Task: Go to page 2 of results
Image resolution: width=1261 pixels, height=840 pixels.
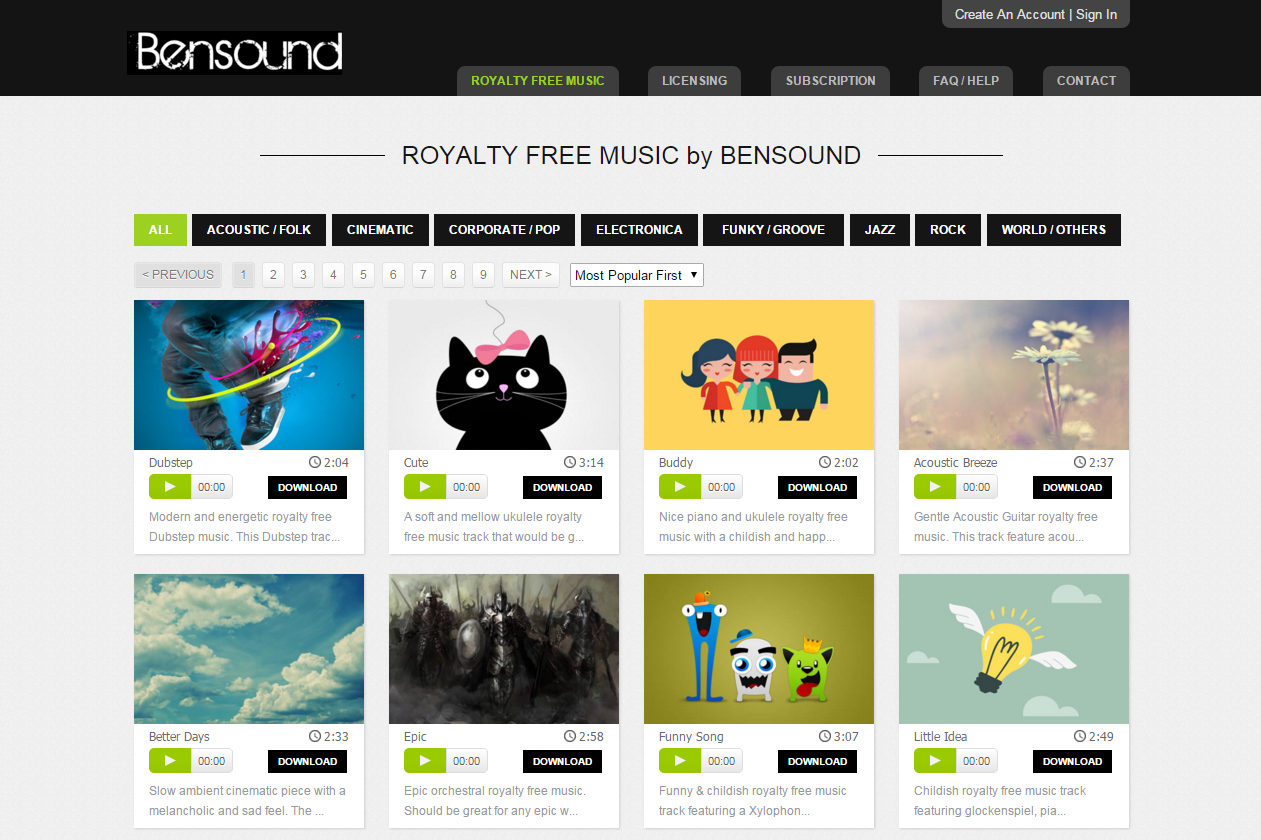Action: coord(273,275)
